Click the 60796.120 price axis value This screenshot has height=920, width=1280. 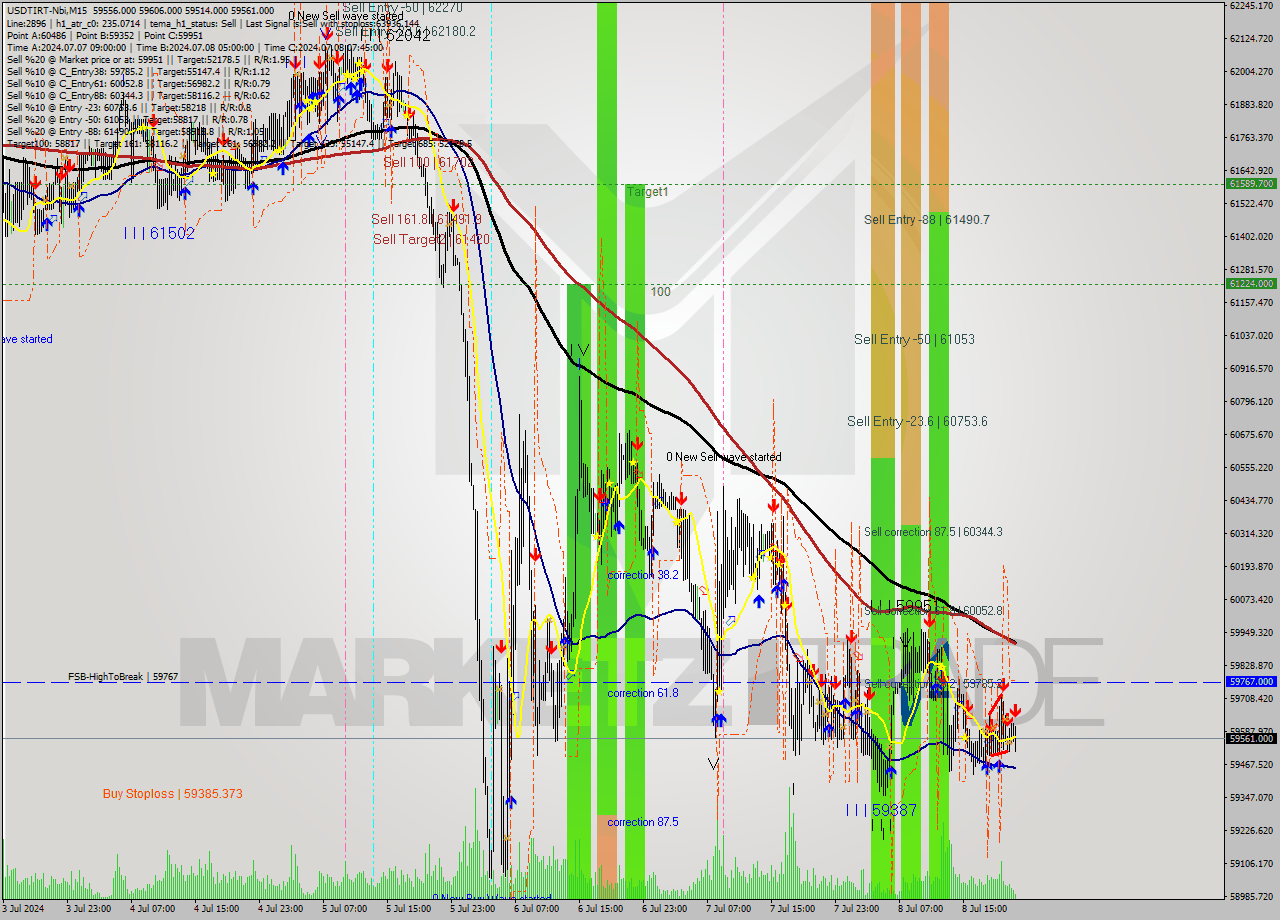click(x=1251, y=401)
